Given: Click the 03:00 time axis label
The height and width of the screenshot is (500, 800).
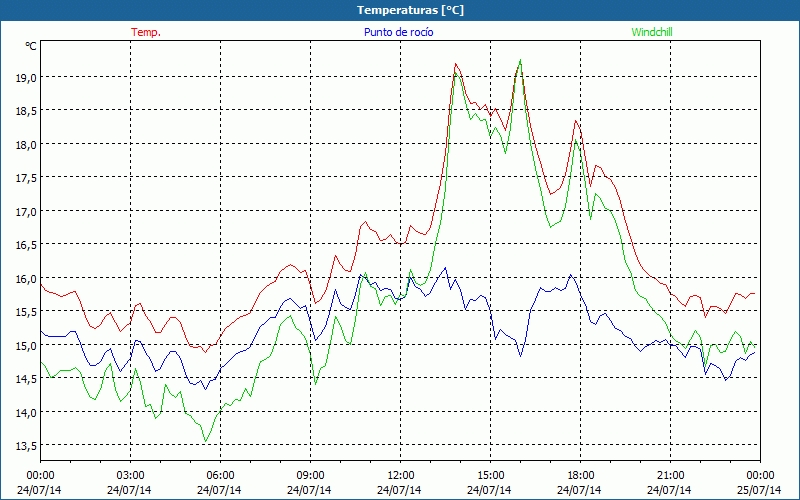Looking at the screenshot, I should 130,476.
